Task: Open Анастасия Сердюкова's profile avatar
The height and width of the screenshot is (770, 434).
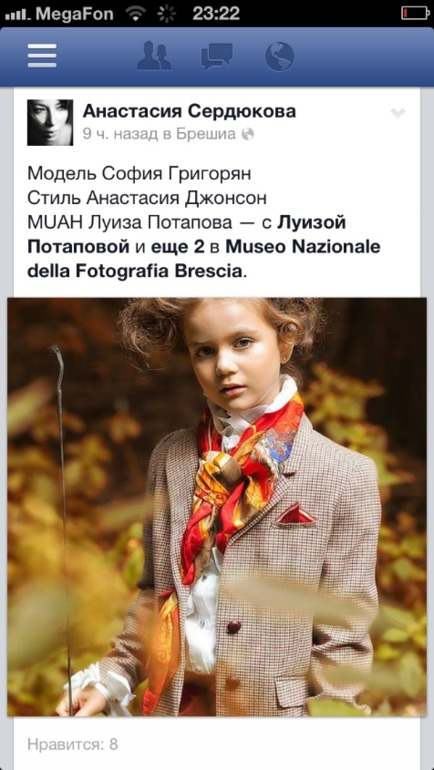Action: pyautogui.click(x=50, y=122)
